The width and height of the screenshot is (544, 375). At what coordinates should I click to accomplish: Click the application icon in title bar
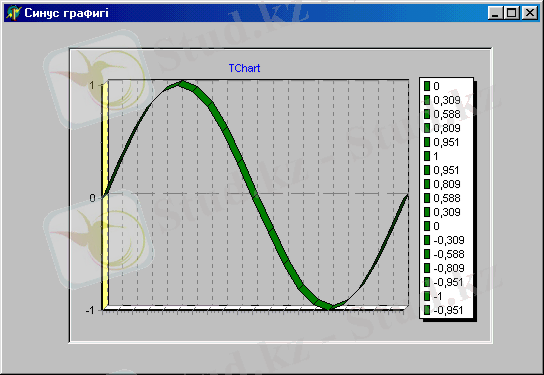pos(13,13)
